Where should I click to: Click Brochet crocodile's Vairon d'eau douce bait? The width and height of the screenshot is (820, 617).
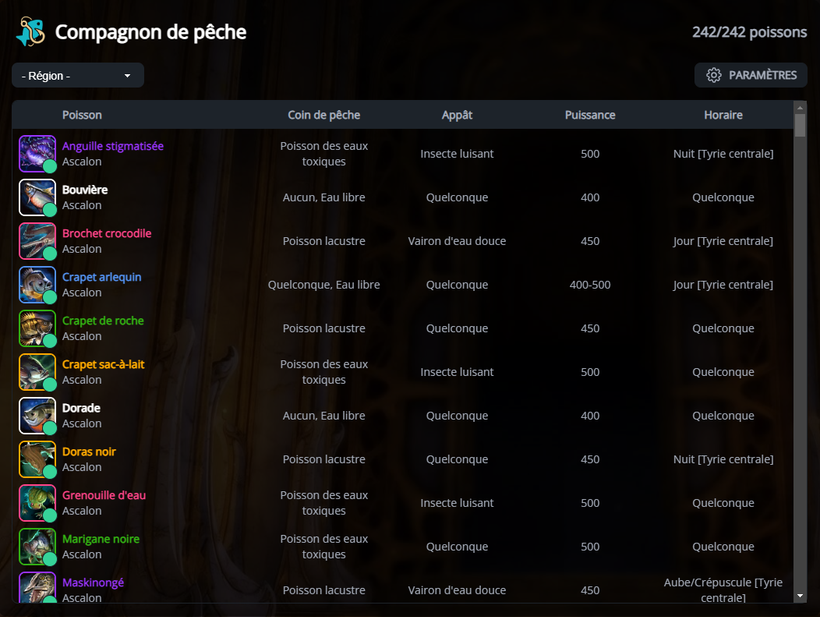pos(457,241)
